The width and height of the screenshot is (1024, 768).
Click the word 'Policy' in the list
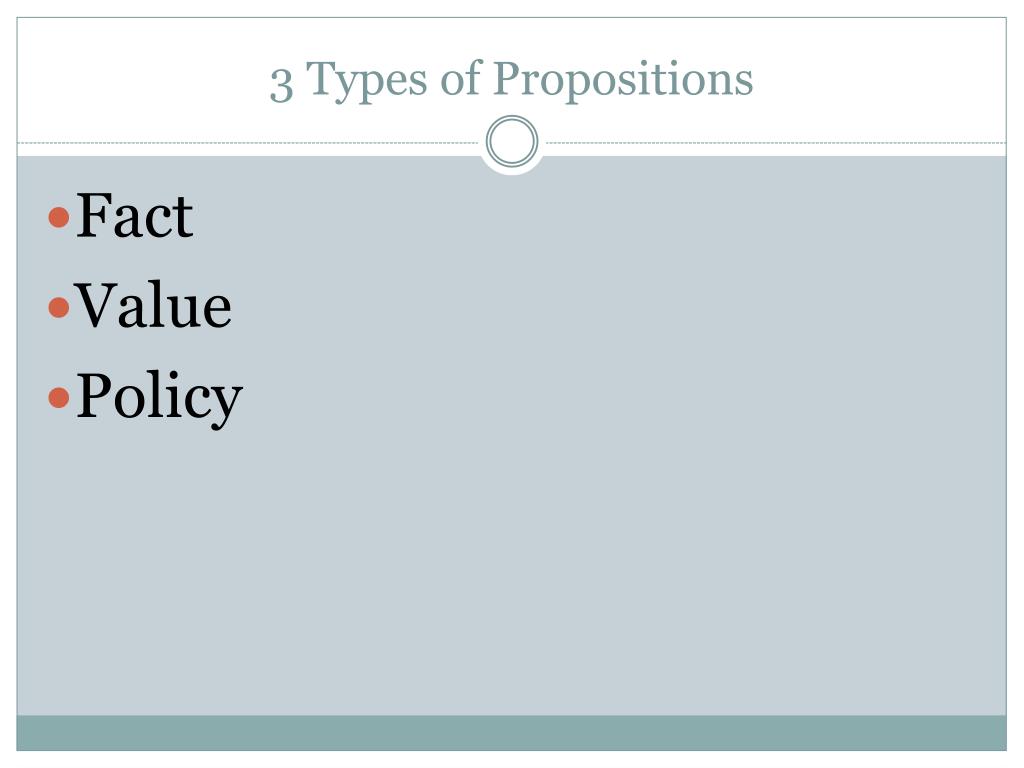pos(159,398)
